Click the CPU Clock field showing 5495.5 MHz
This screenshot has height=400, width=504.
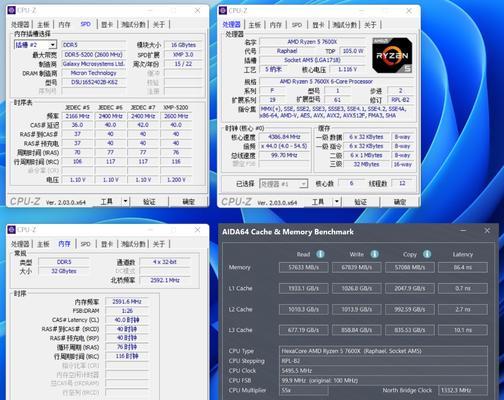(383, 370)
